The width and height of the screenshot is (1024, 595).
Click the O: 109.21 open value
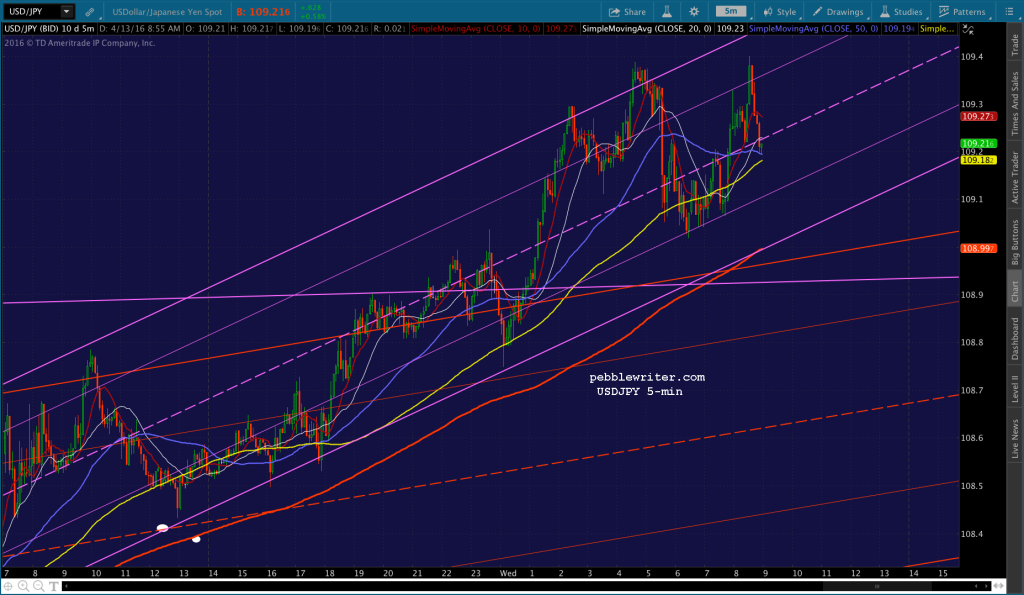pyautogui.click(x=204, y=29)
